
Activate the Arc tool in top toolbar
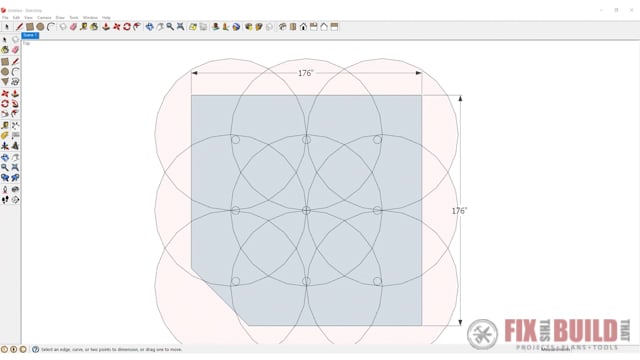[51, 27]
